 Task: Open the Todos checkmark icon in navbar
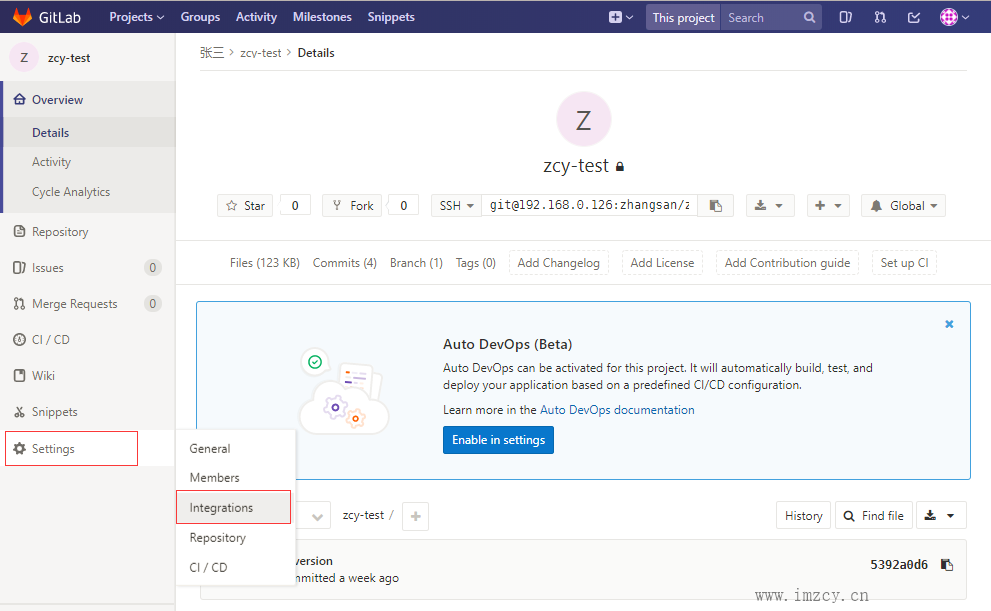[913, 17]
